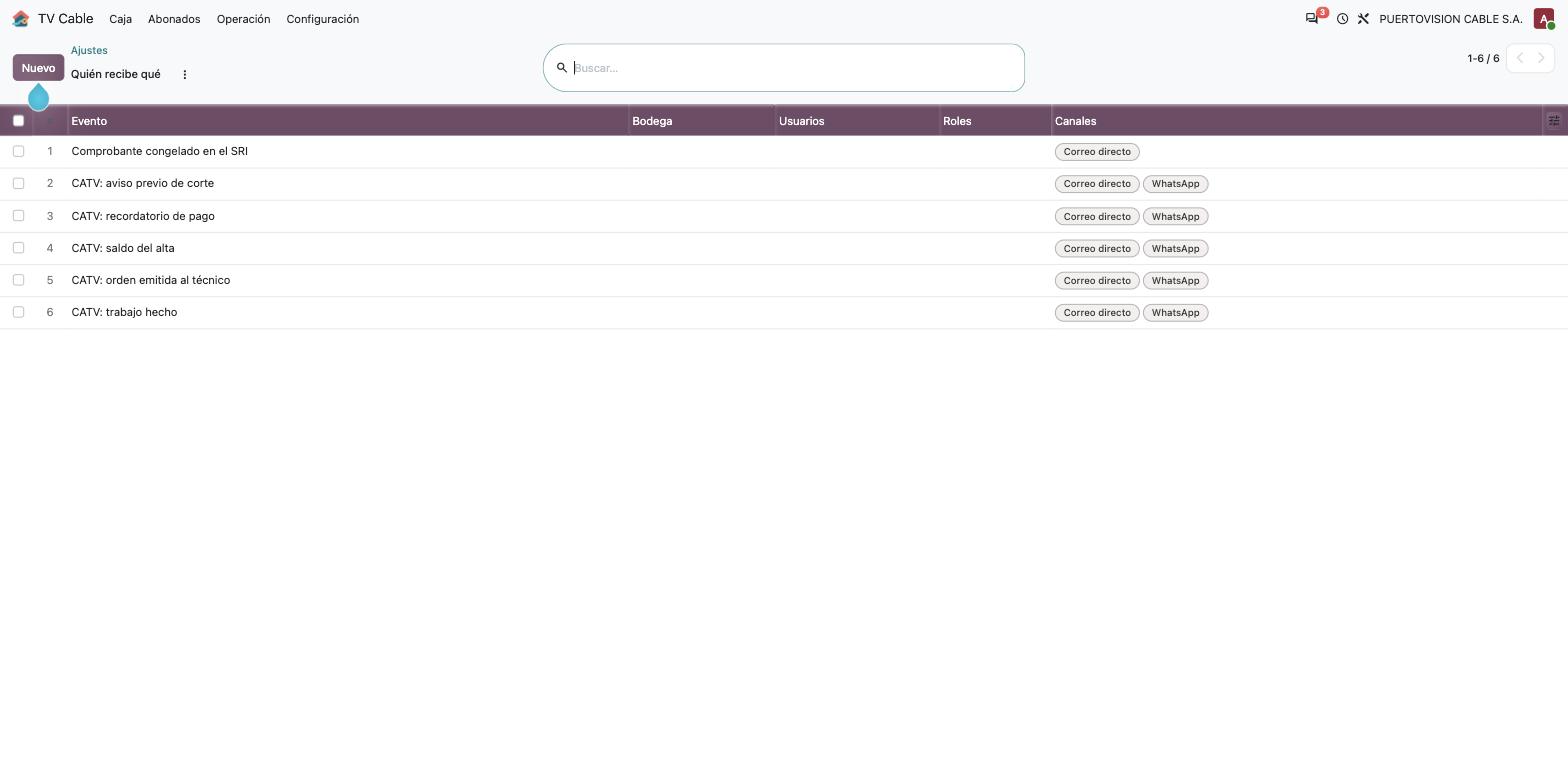Open the actions three-dot menu beside Quién recibe qué
This screenshot has width=1568, height=770.
tap(185, 74)
